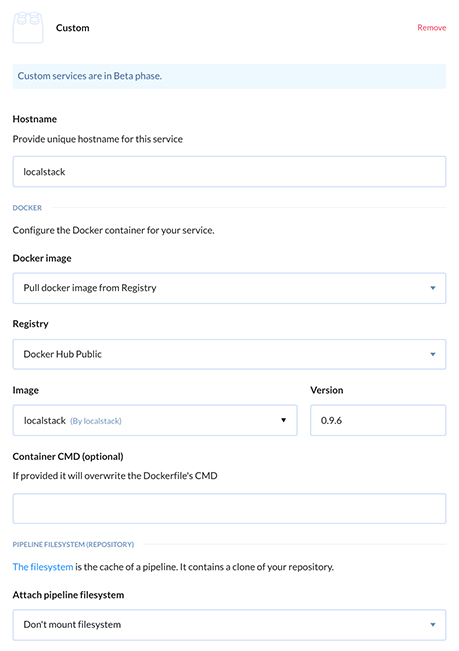
Task: Open the Registry dropdown showing Docker Hub Public
Action: coord(229,354)
